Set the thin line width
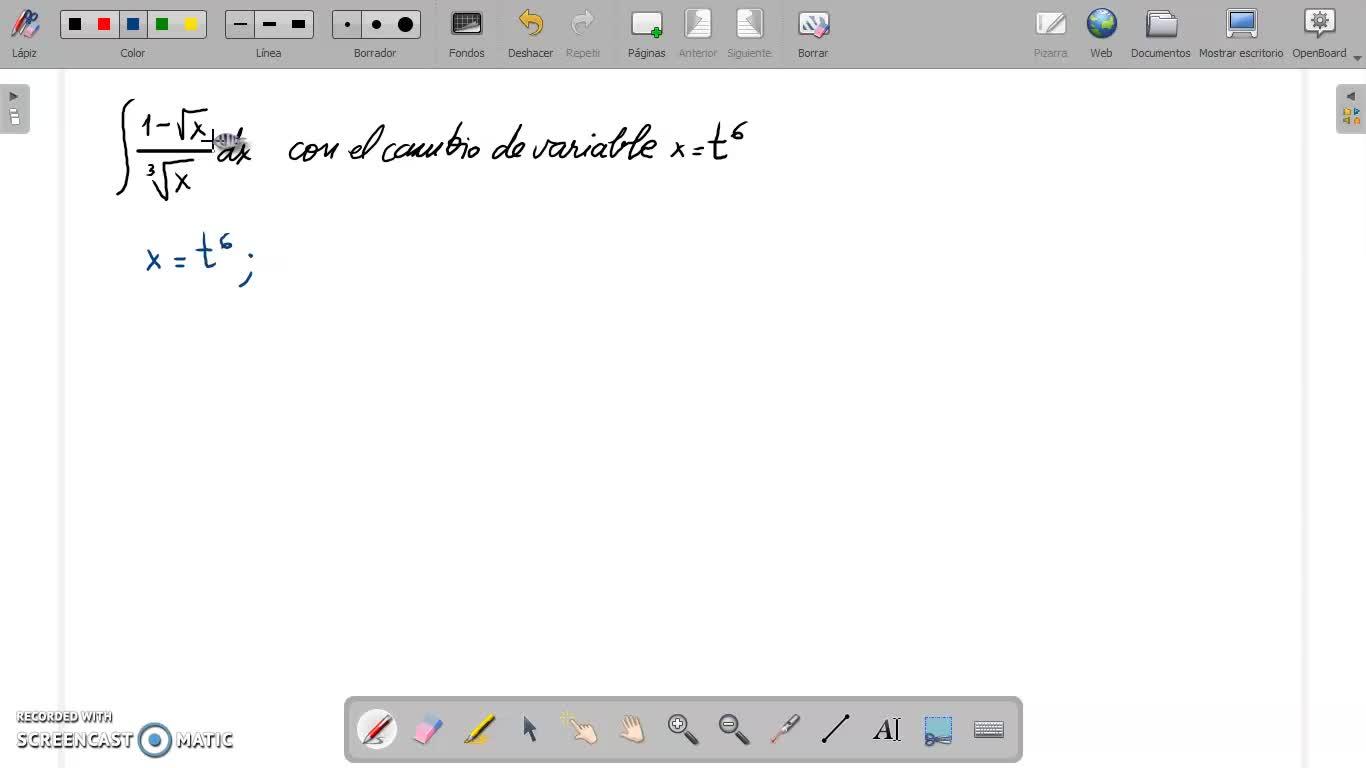The width and height of the screenshot is (1366, 768). [240, 24]
